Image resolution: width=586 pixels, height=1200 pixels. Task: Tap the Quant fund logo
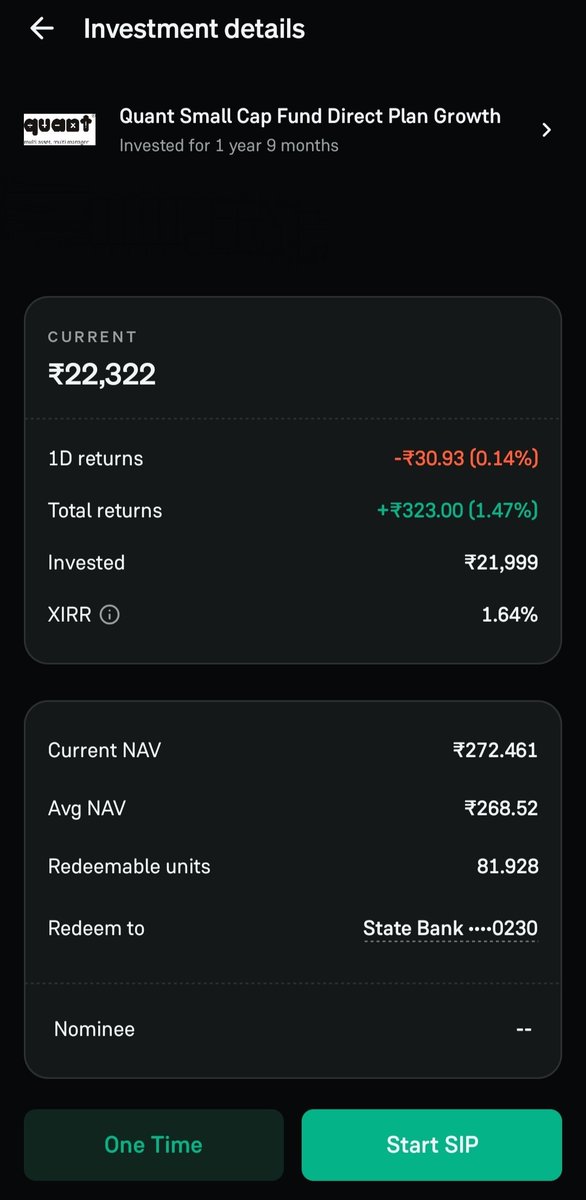60,130
